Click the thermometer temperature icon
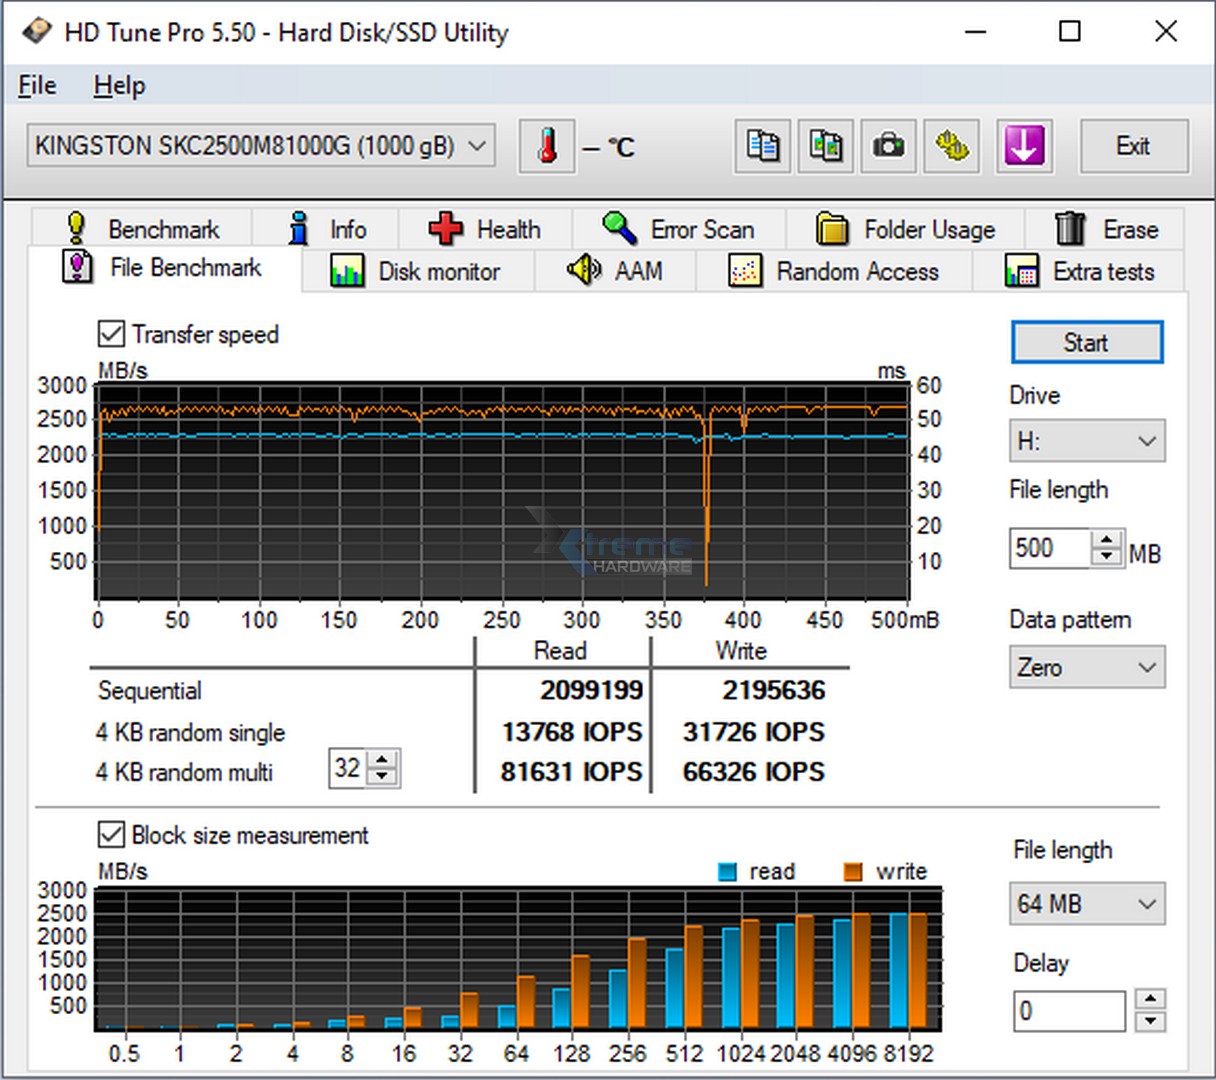 (x=546, y=146)
